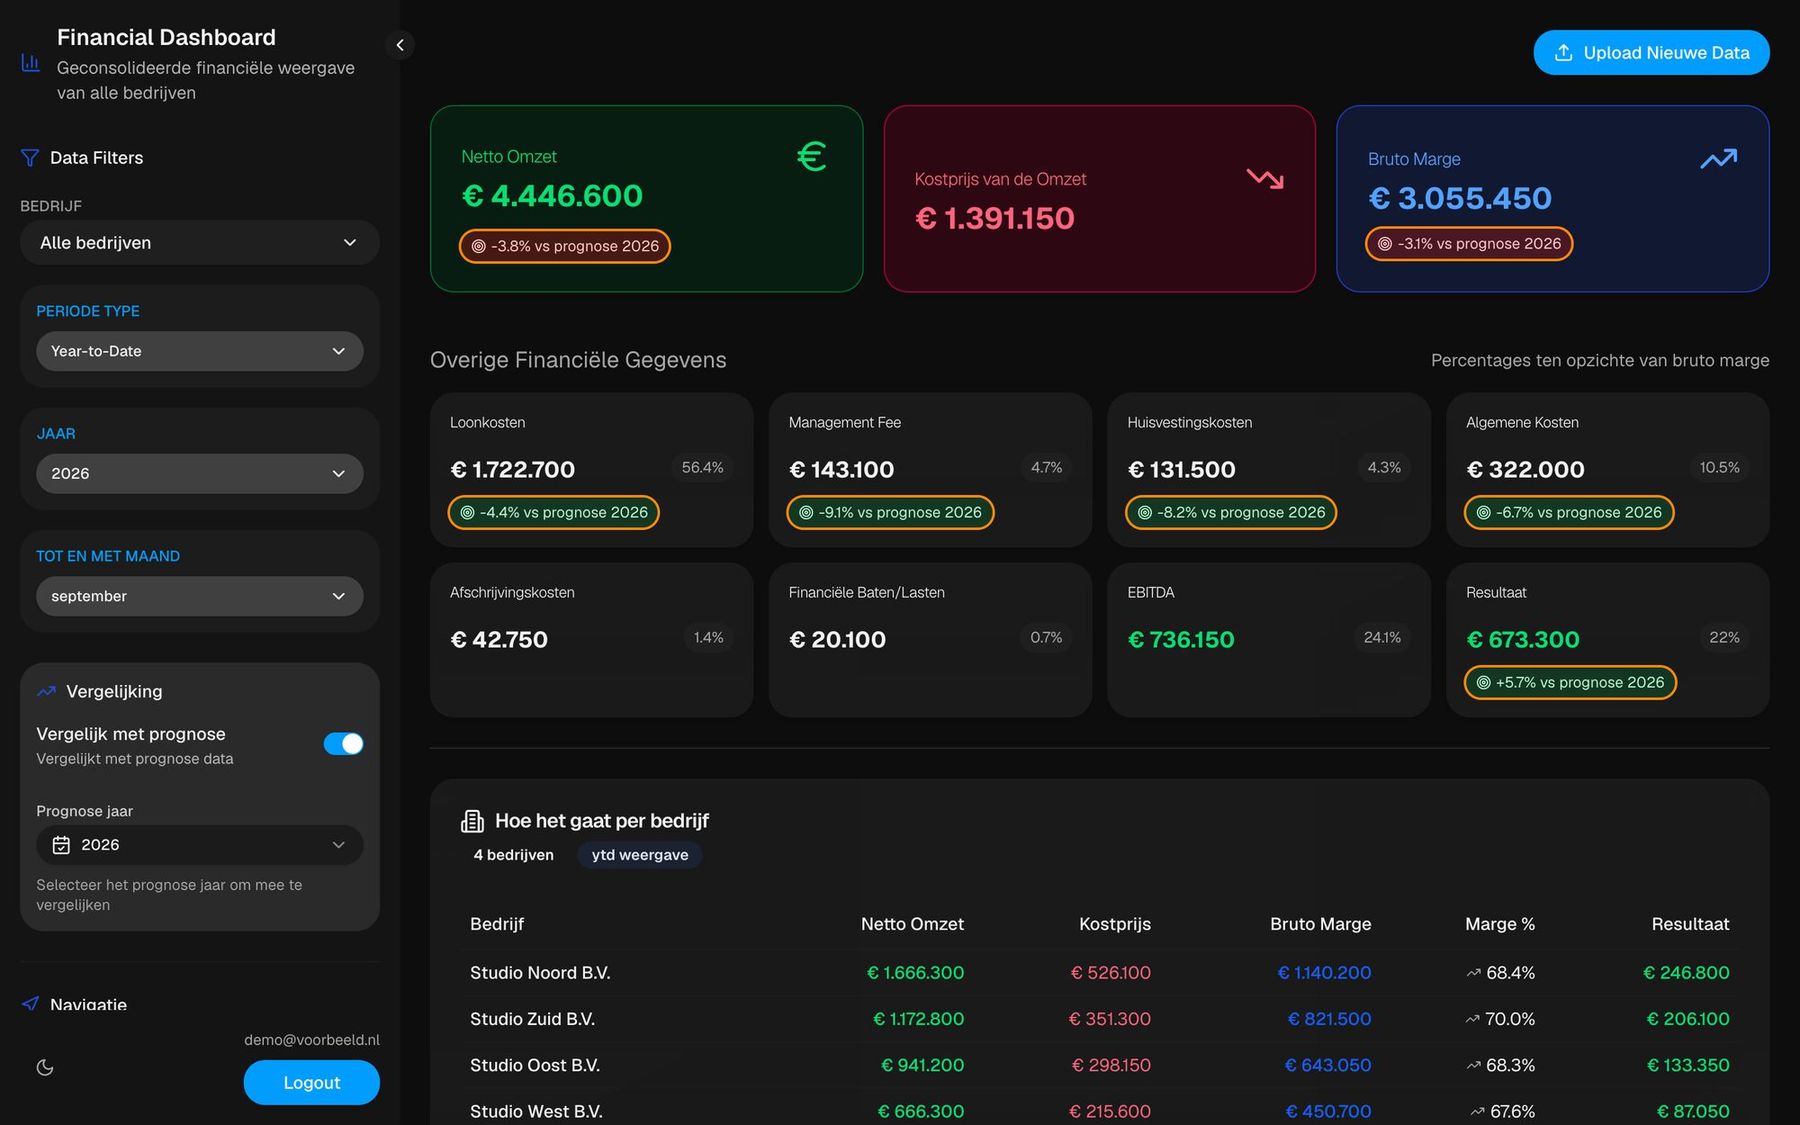Screen dimensions: 1800x1125
Task: Click the Logout button
Action: click(x=312, y=1083)
